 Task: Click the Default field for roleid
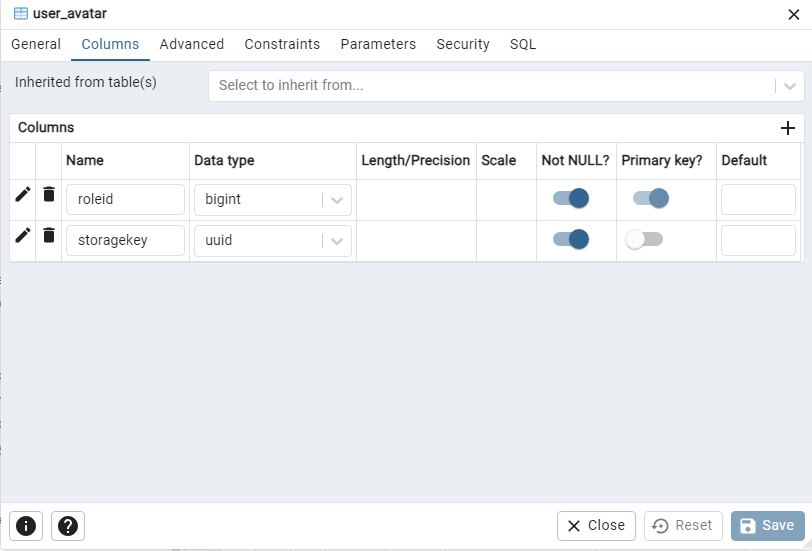[x=758, y=199]
